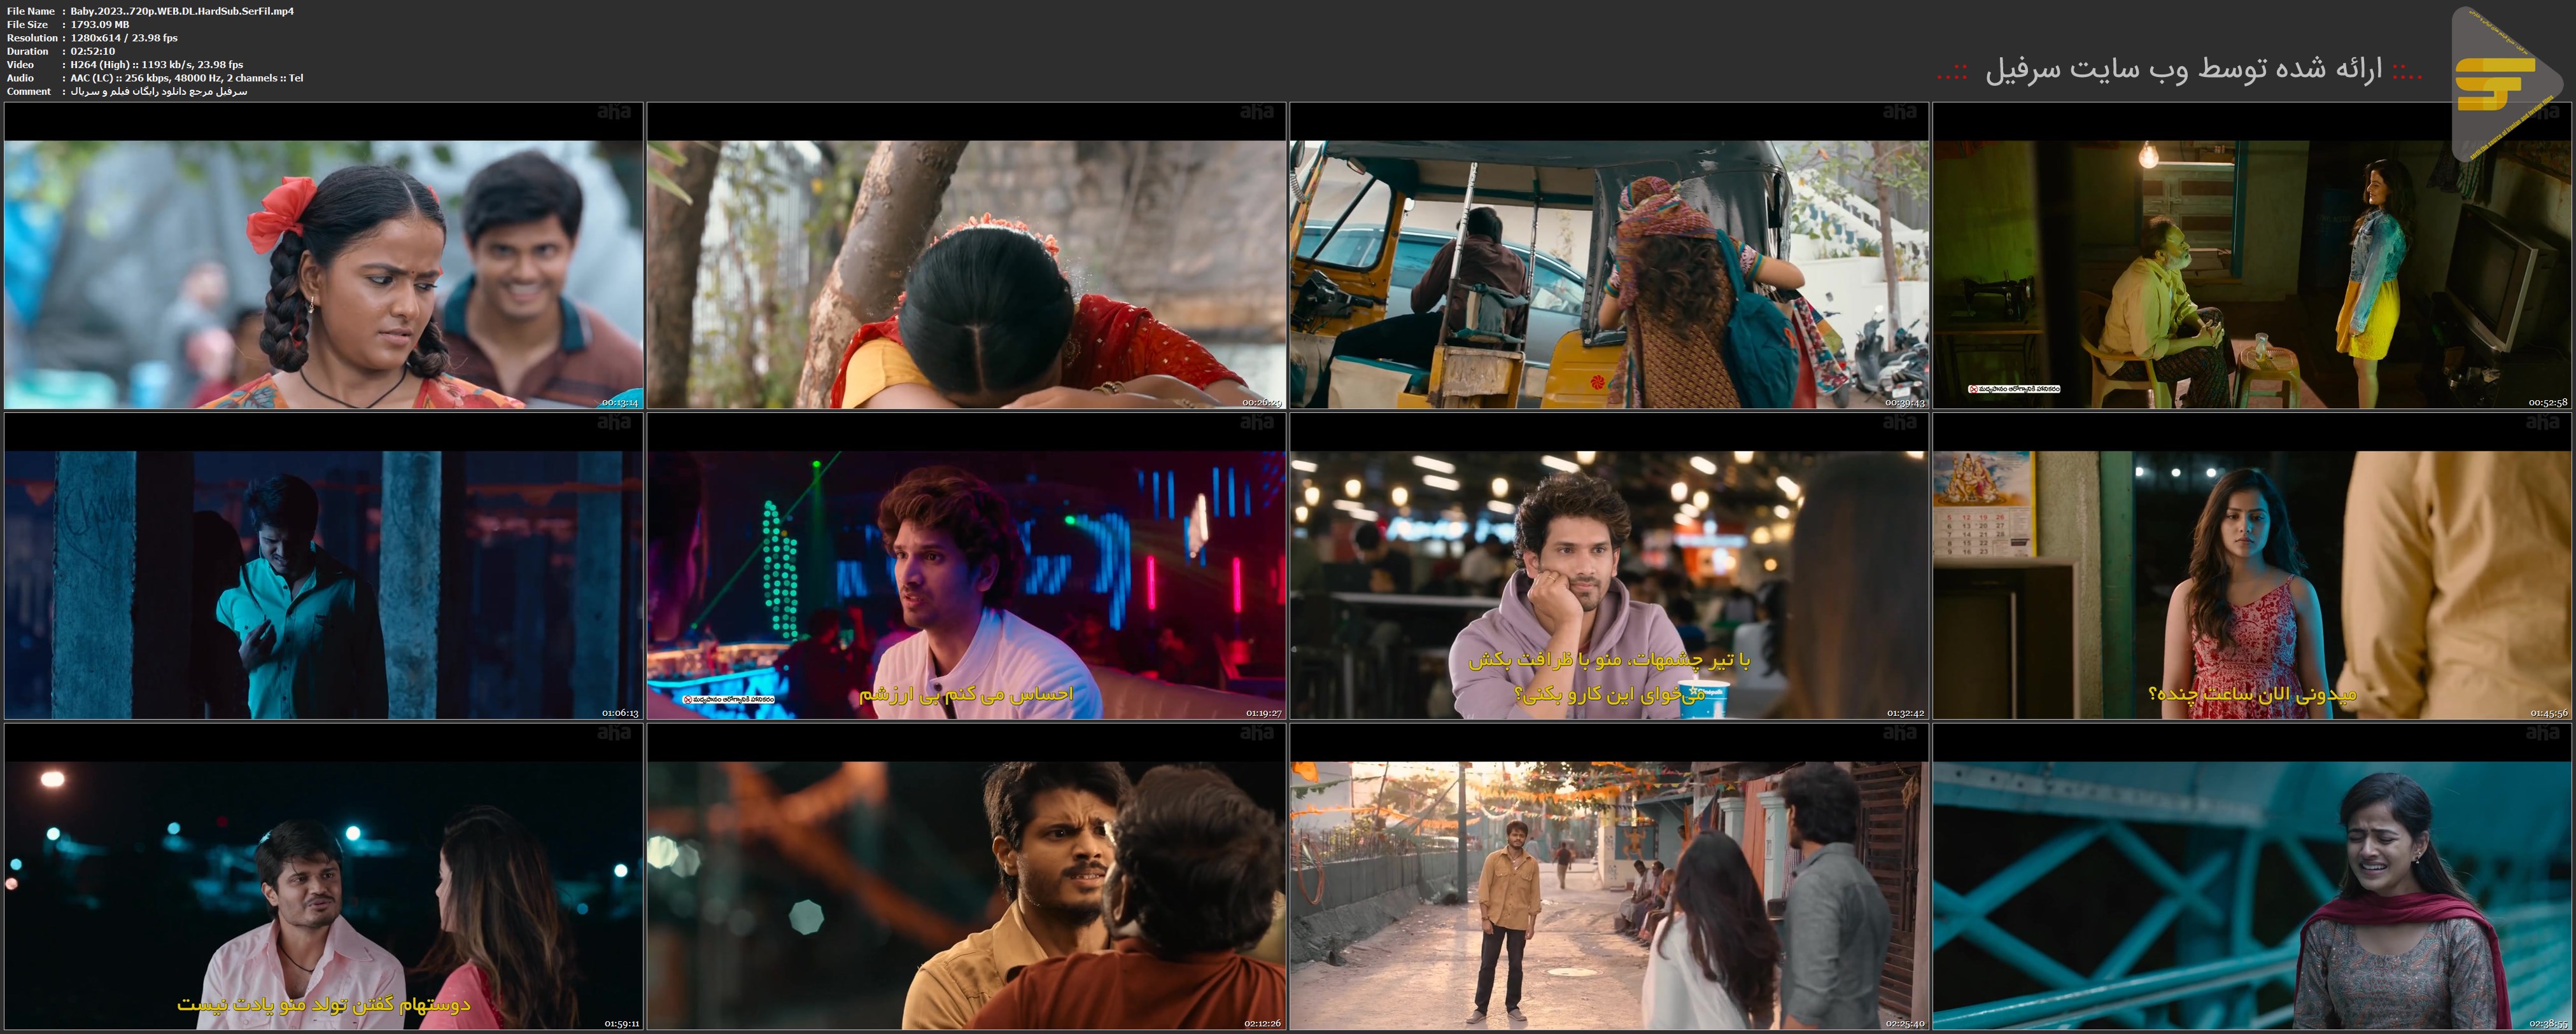Click the calendar poster in the 01:45:56 frame
The width and height of the screenshot is (2576, 1034).
[x=1983, y=504]
